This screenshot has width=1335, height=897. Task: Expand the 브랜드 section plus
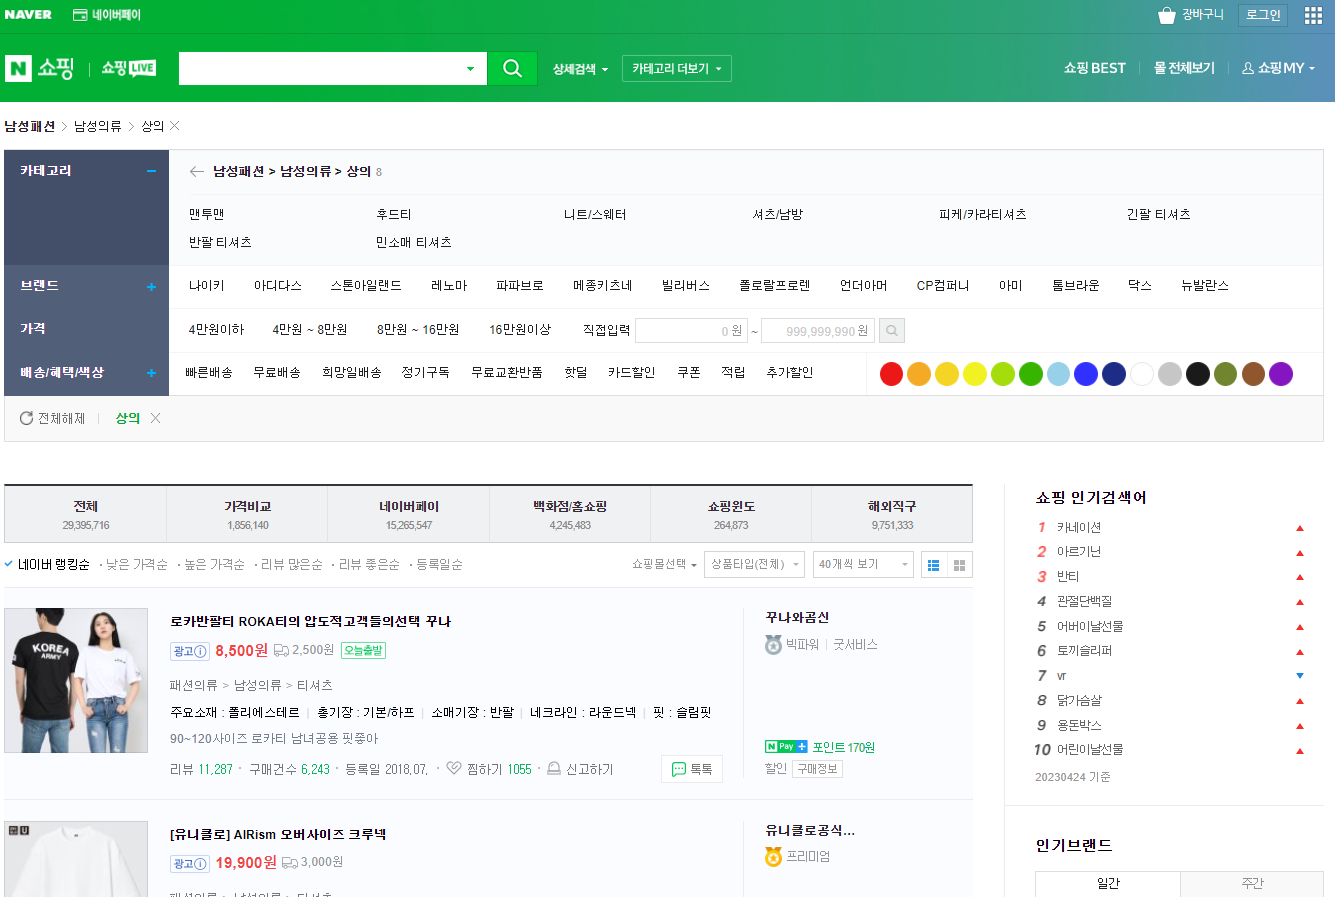152,287
